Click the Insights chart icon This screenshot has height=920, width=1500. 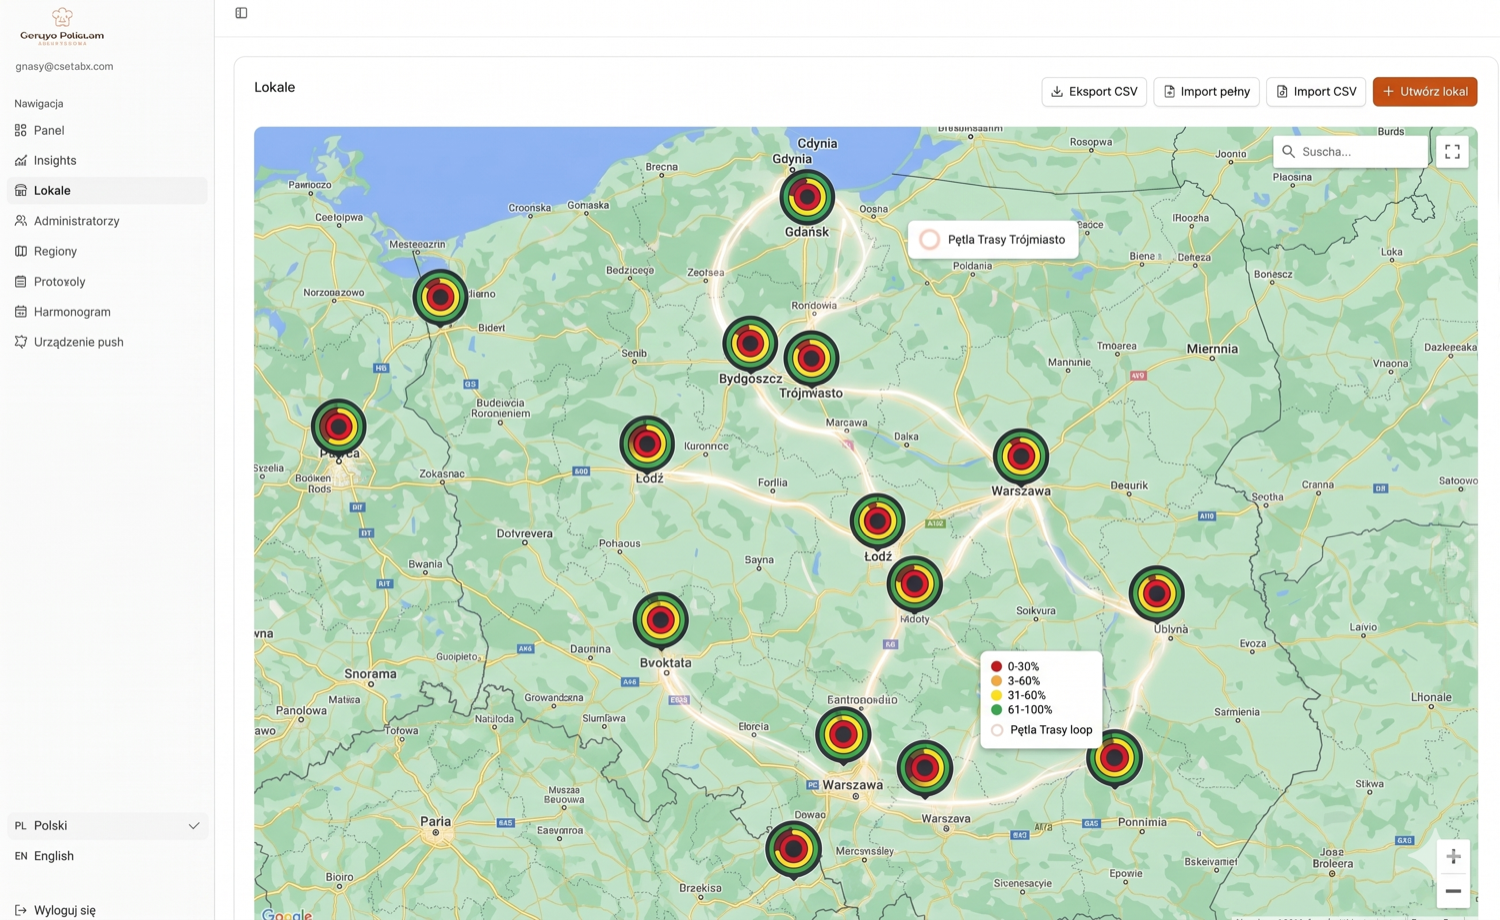pyautogui.click(x=21, y=160)
